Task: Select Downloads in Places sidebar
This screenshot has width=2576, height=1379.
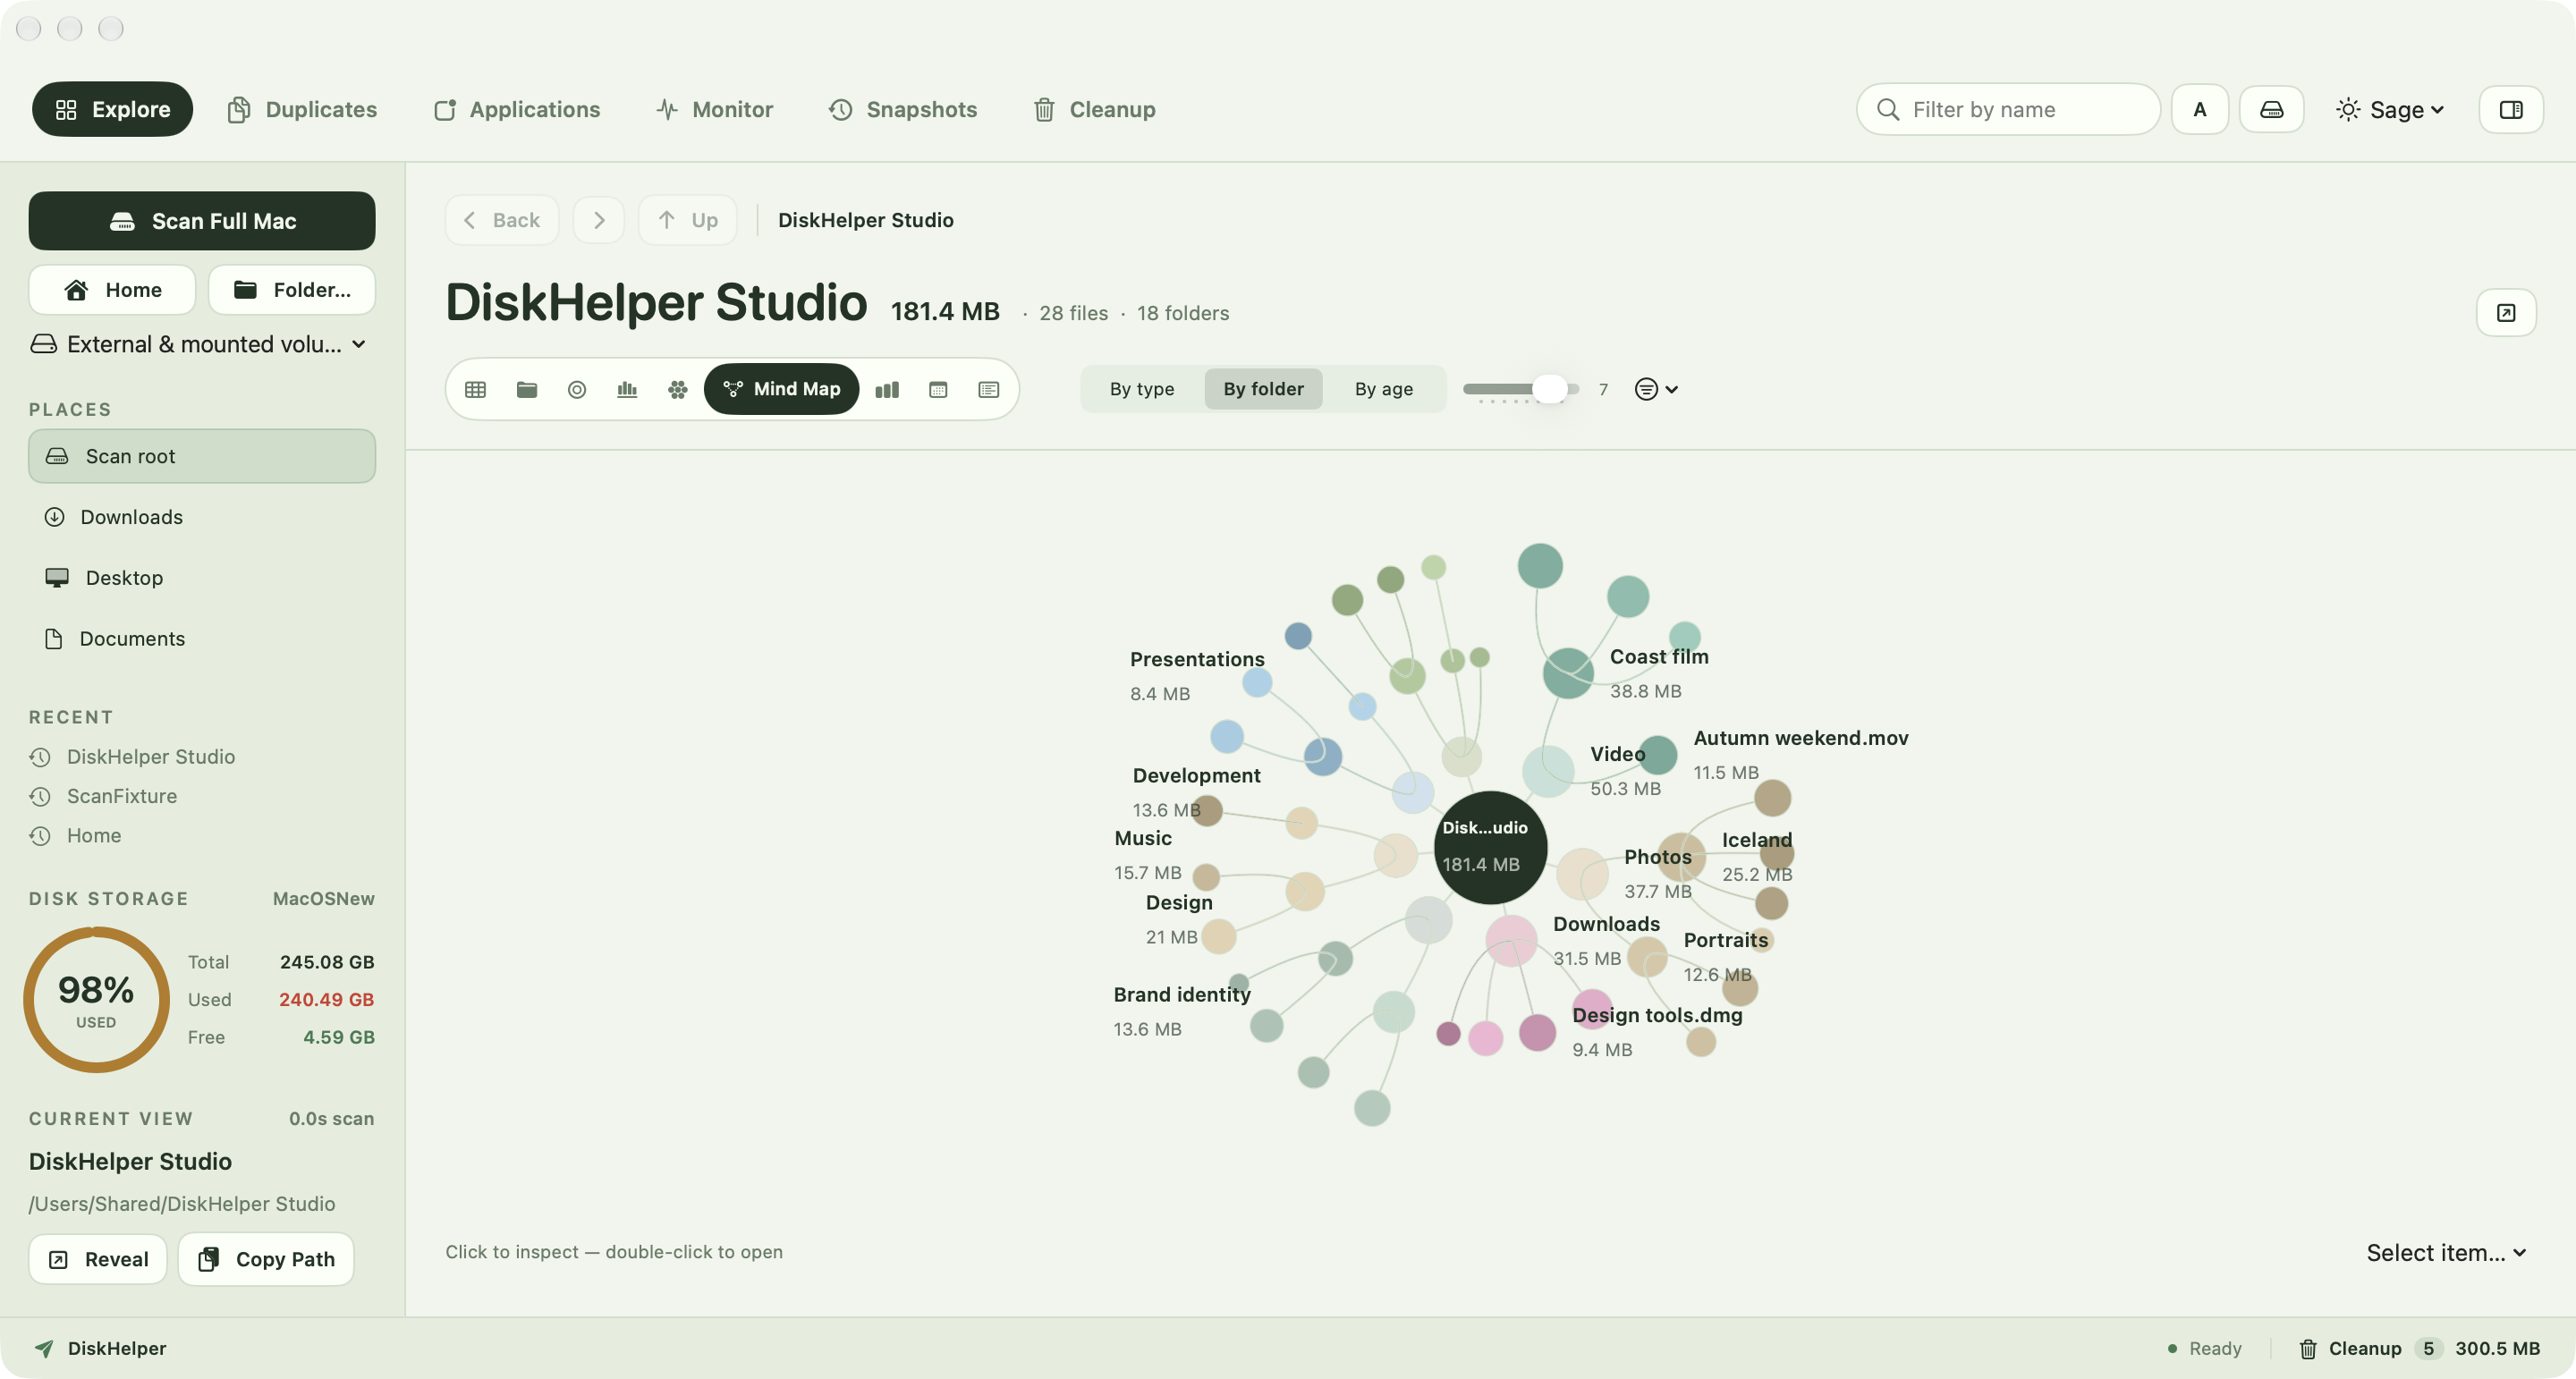Action: 202,517
